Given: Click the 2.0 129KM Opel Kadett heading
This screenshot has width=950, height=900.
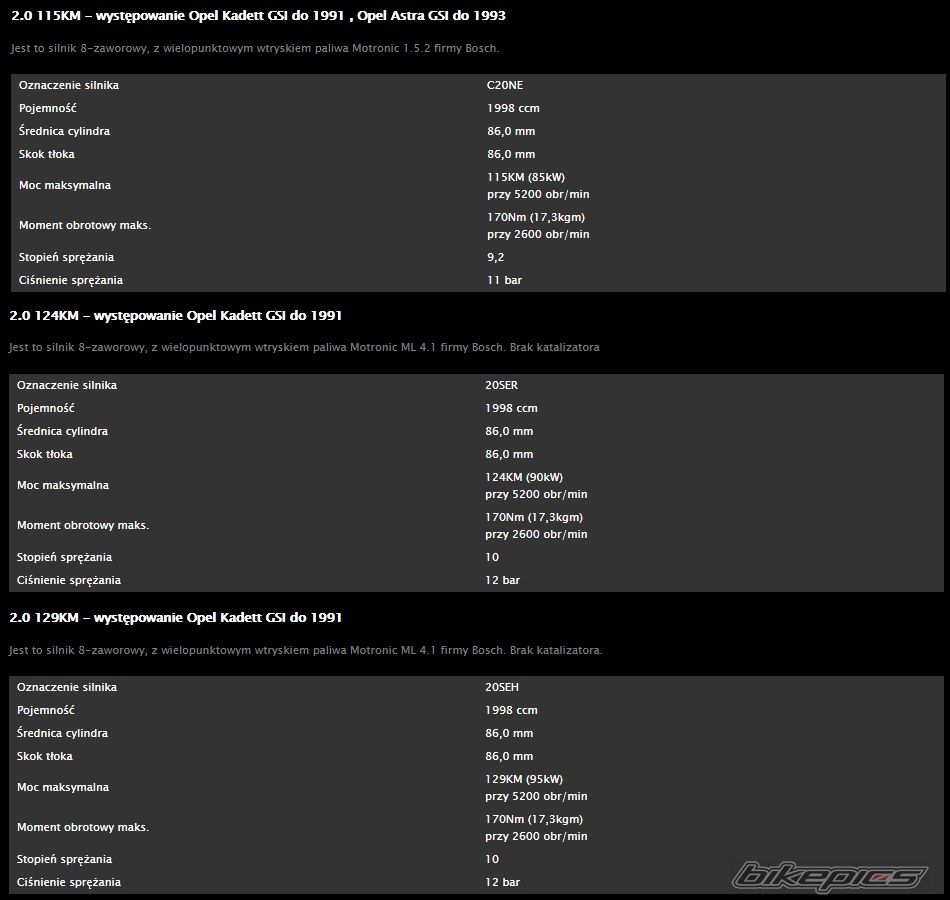Looking at the screenshot, I should (x=176, y=618).
